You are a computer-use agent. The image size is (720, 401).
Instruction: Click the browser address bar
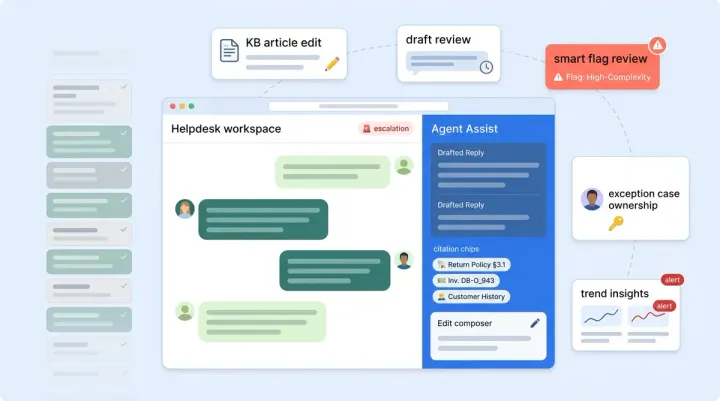358,106
